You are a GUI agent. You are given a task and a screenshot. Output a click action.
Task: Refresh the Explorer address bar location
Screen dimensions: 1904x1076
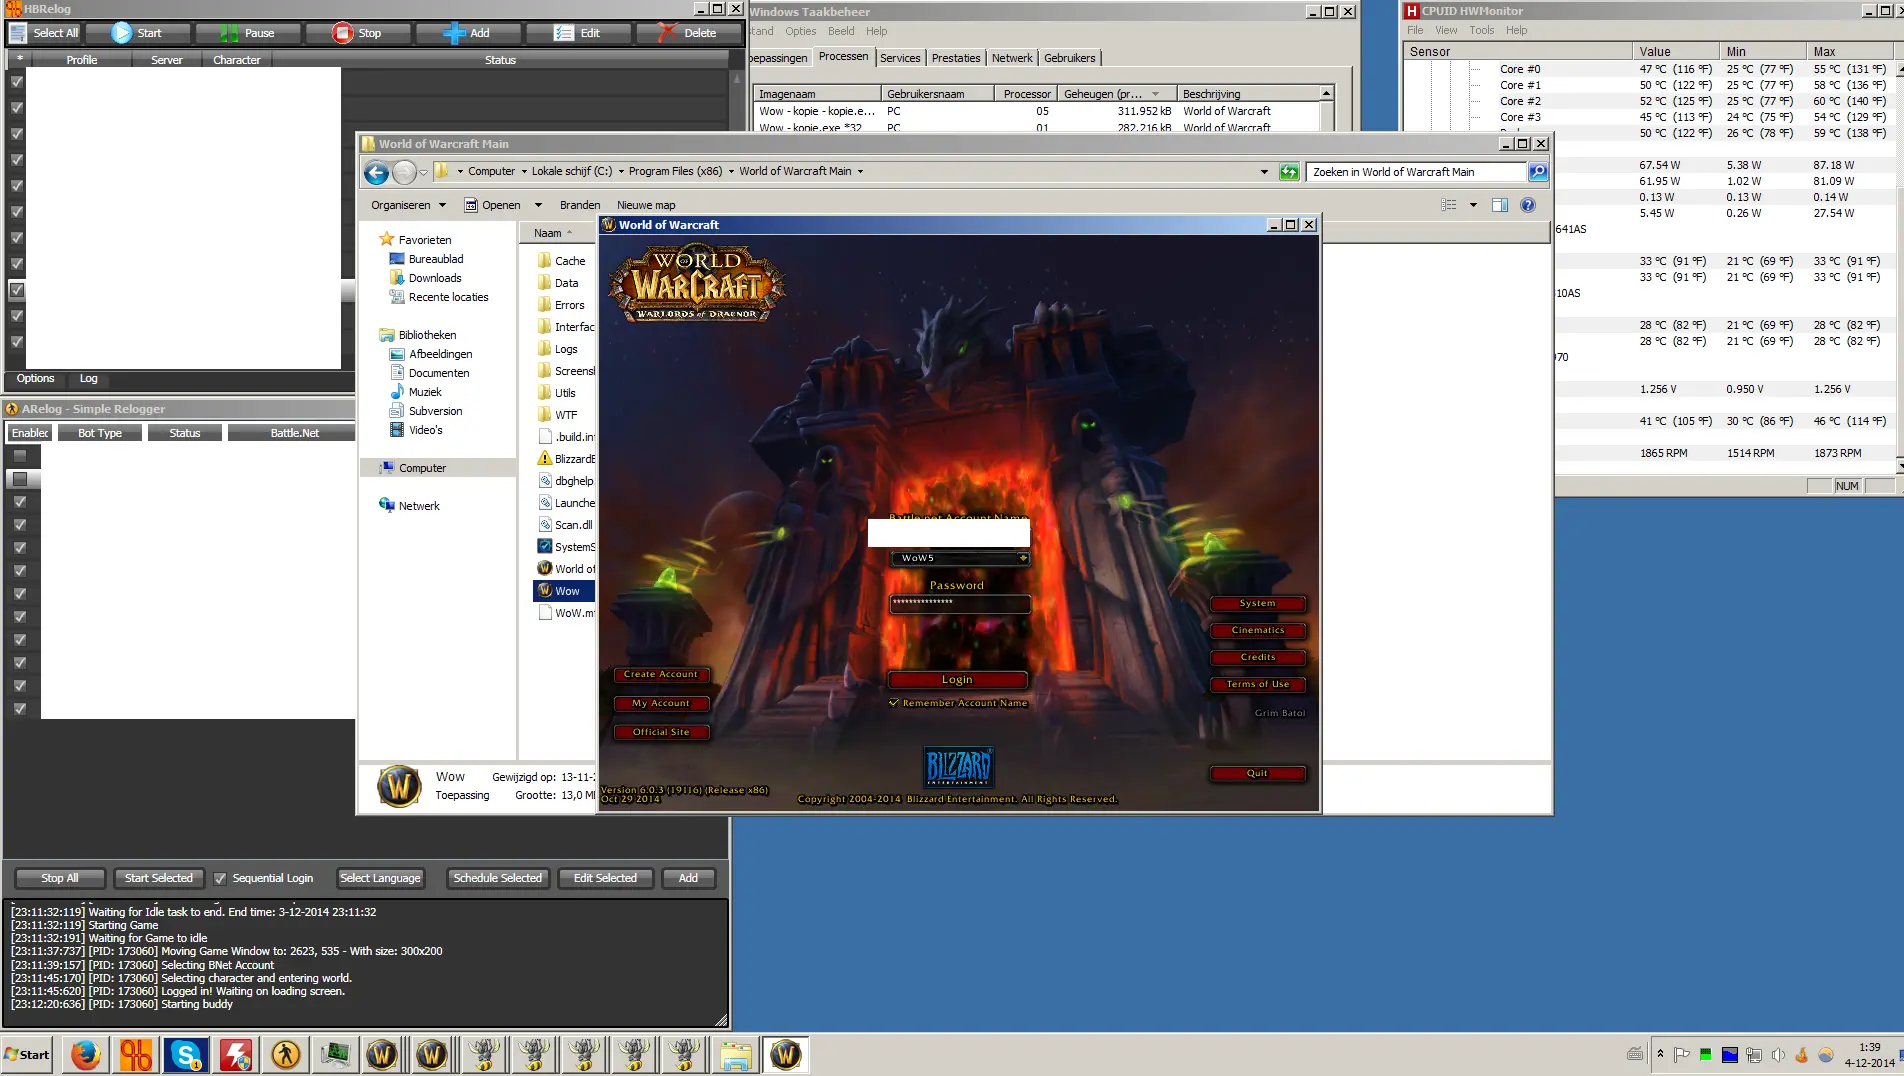1290,172
